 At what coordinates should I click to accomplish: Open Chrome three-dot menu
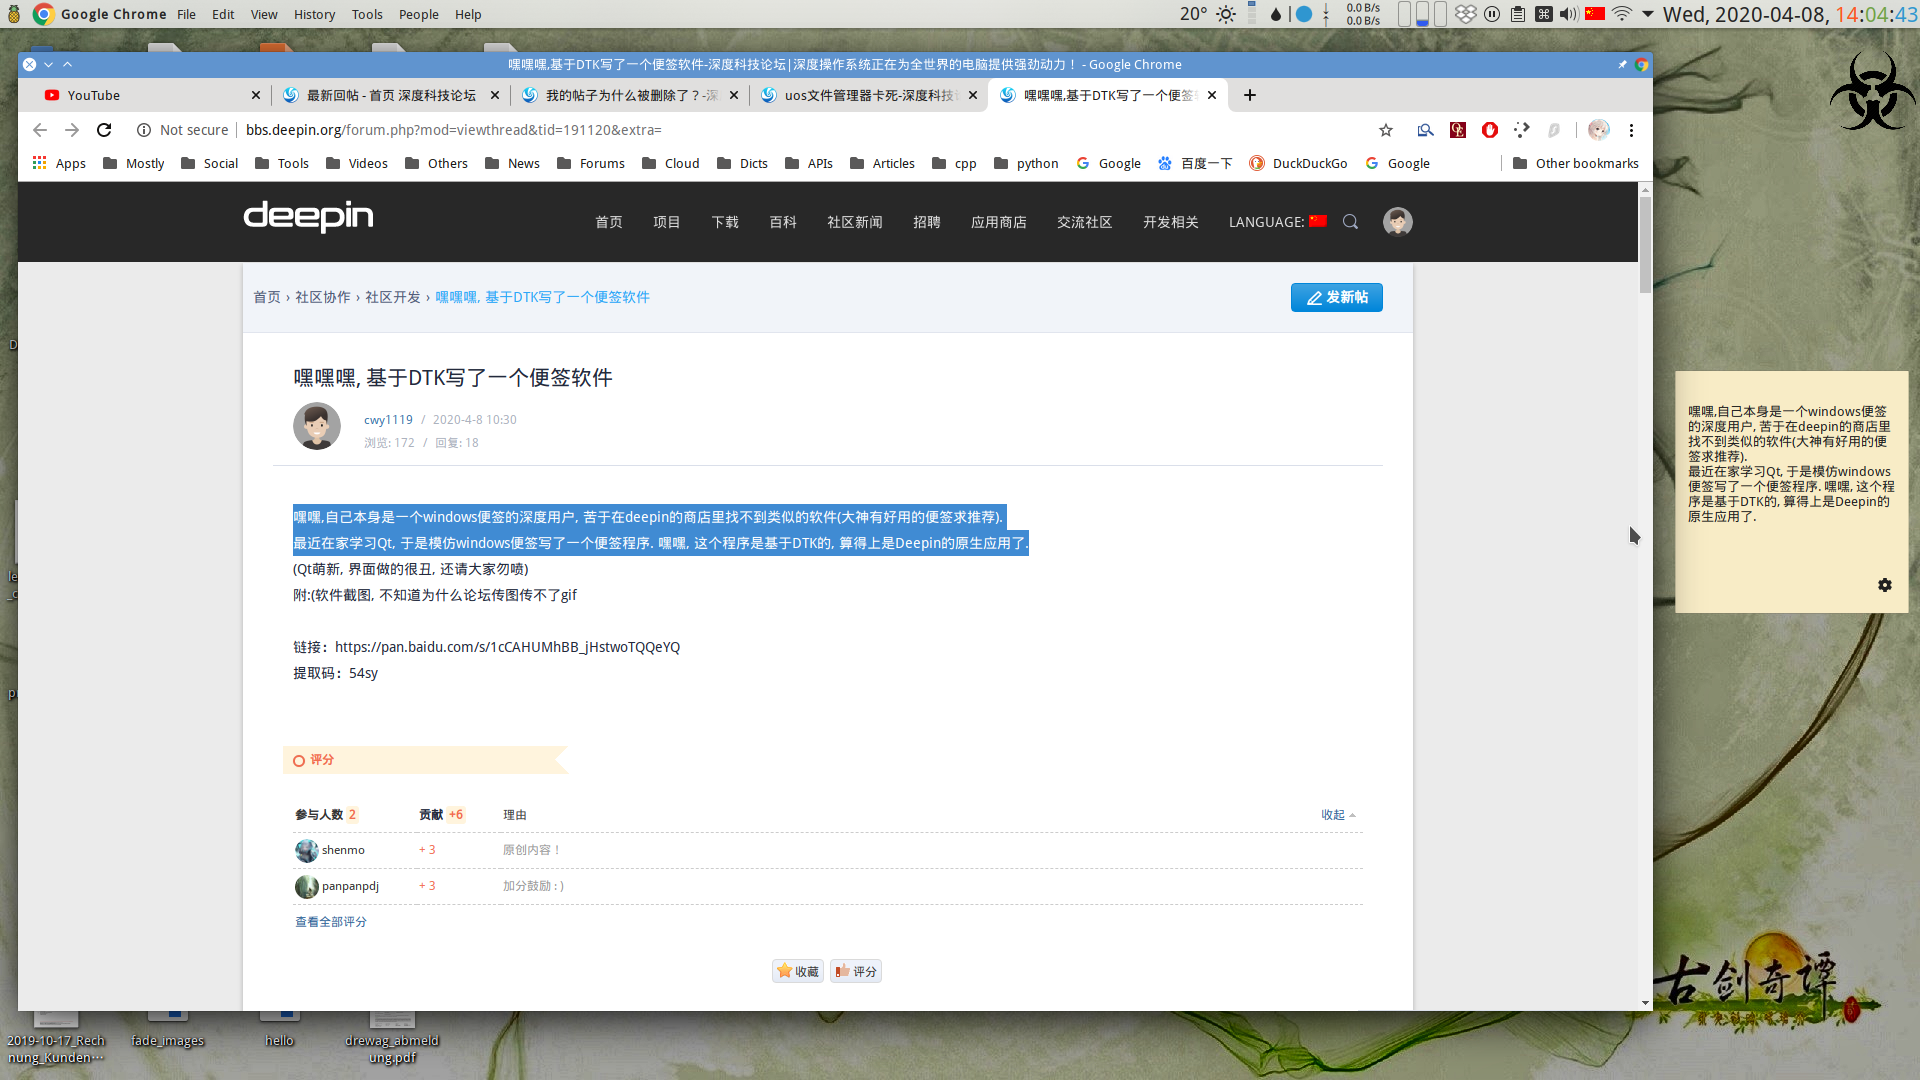[1631, 130]
